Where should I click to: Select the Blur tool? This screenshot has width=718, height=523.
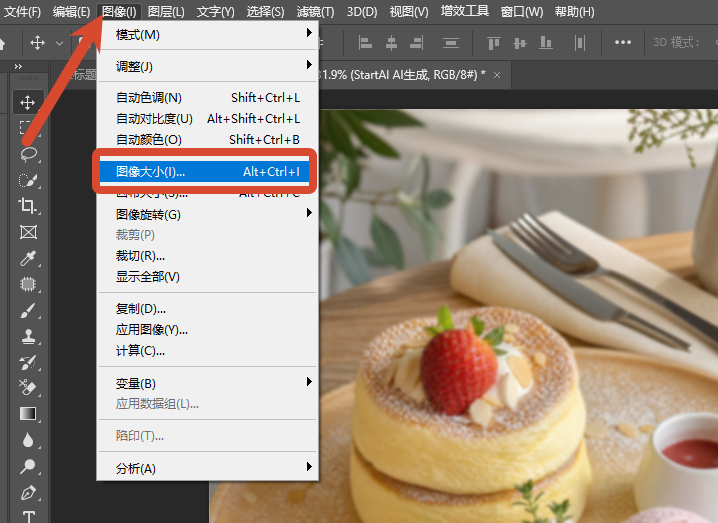point(28,440)
